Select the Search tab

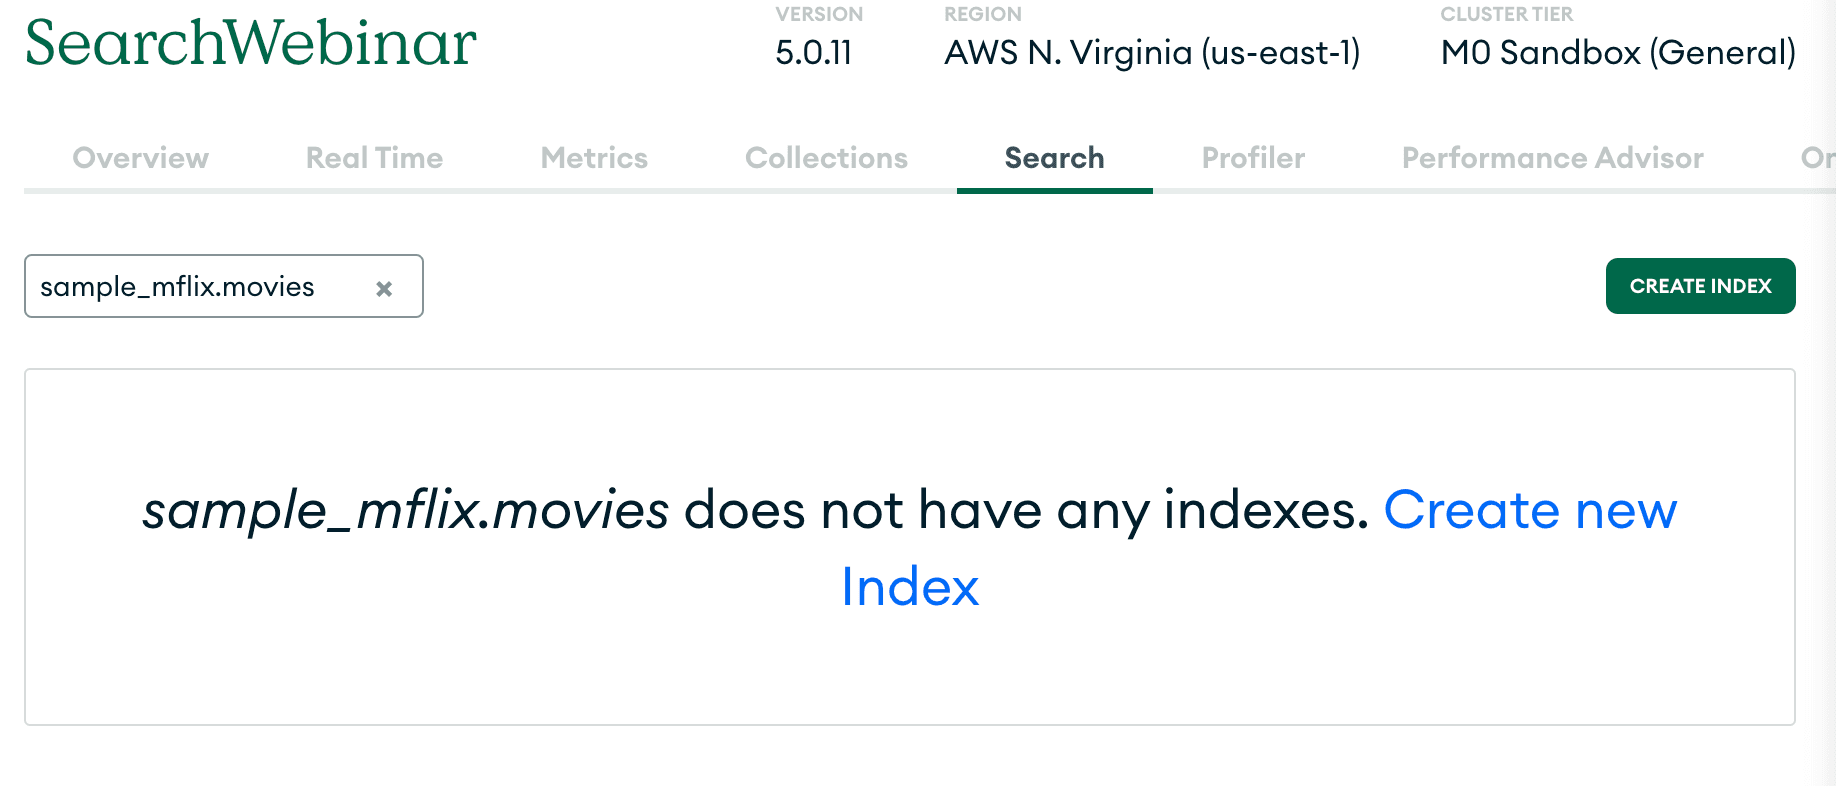coord(1054,158)
